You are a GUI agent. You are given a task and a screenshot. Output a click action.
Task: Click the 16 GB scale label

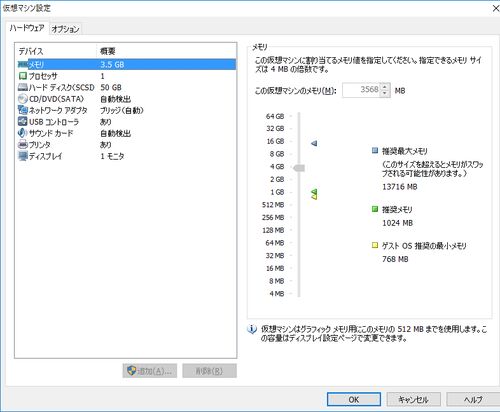[x=275, y=141]
